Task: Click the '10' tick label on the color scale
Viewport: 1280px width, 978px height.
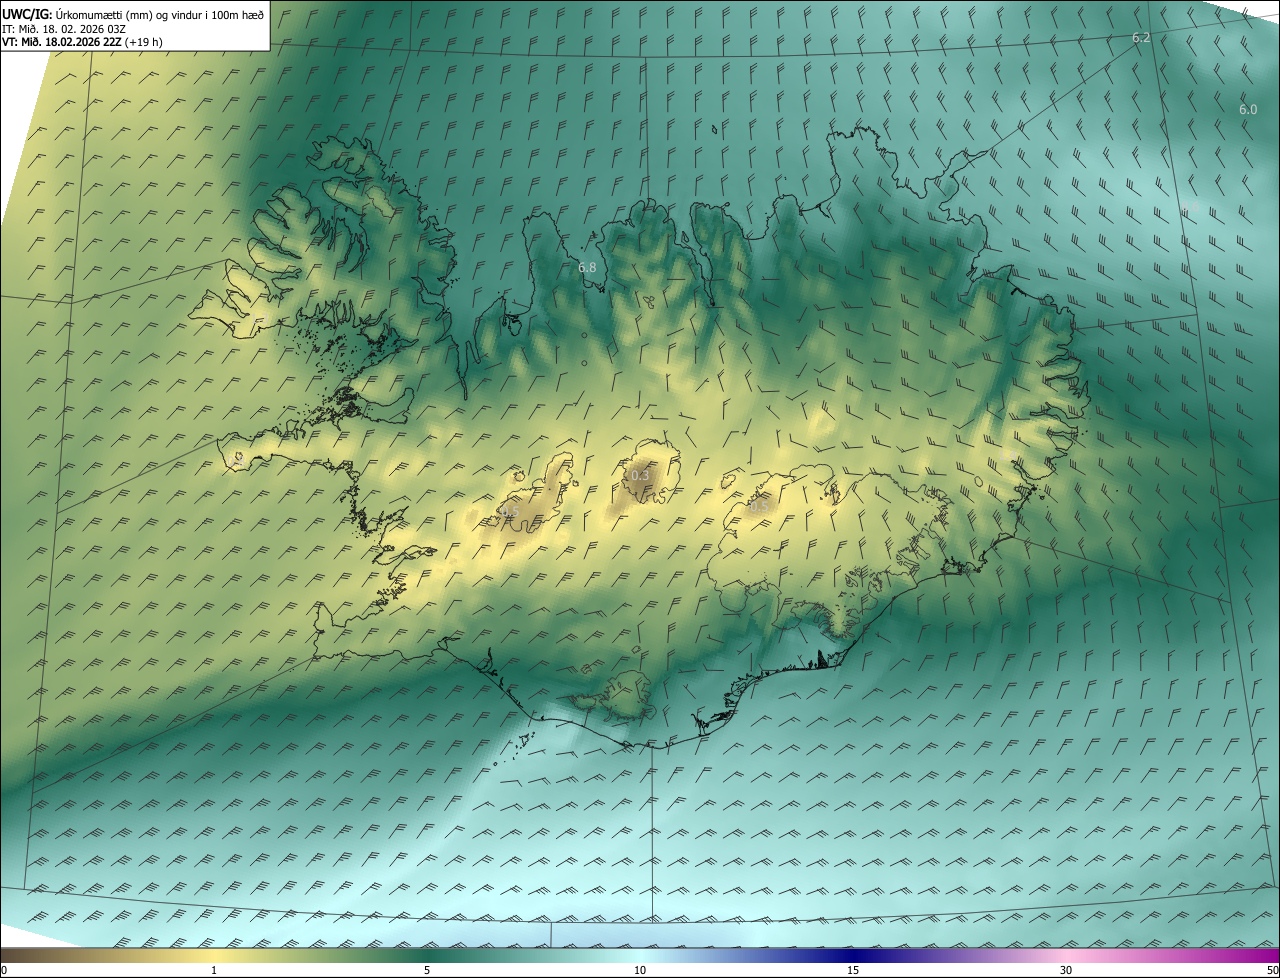Action: coord(640,970)
